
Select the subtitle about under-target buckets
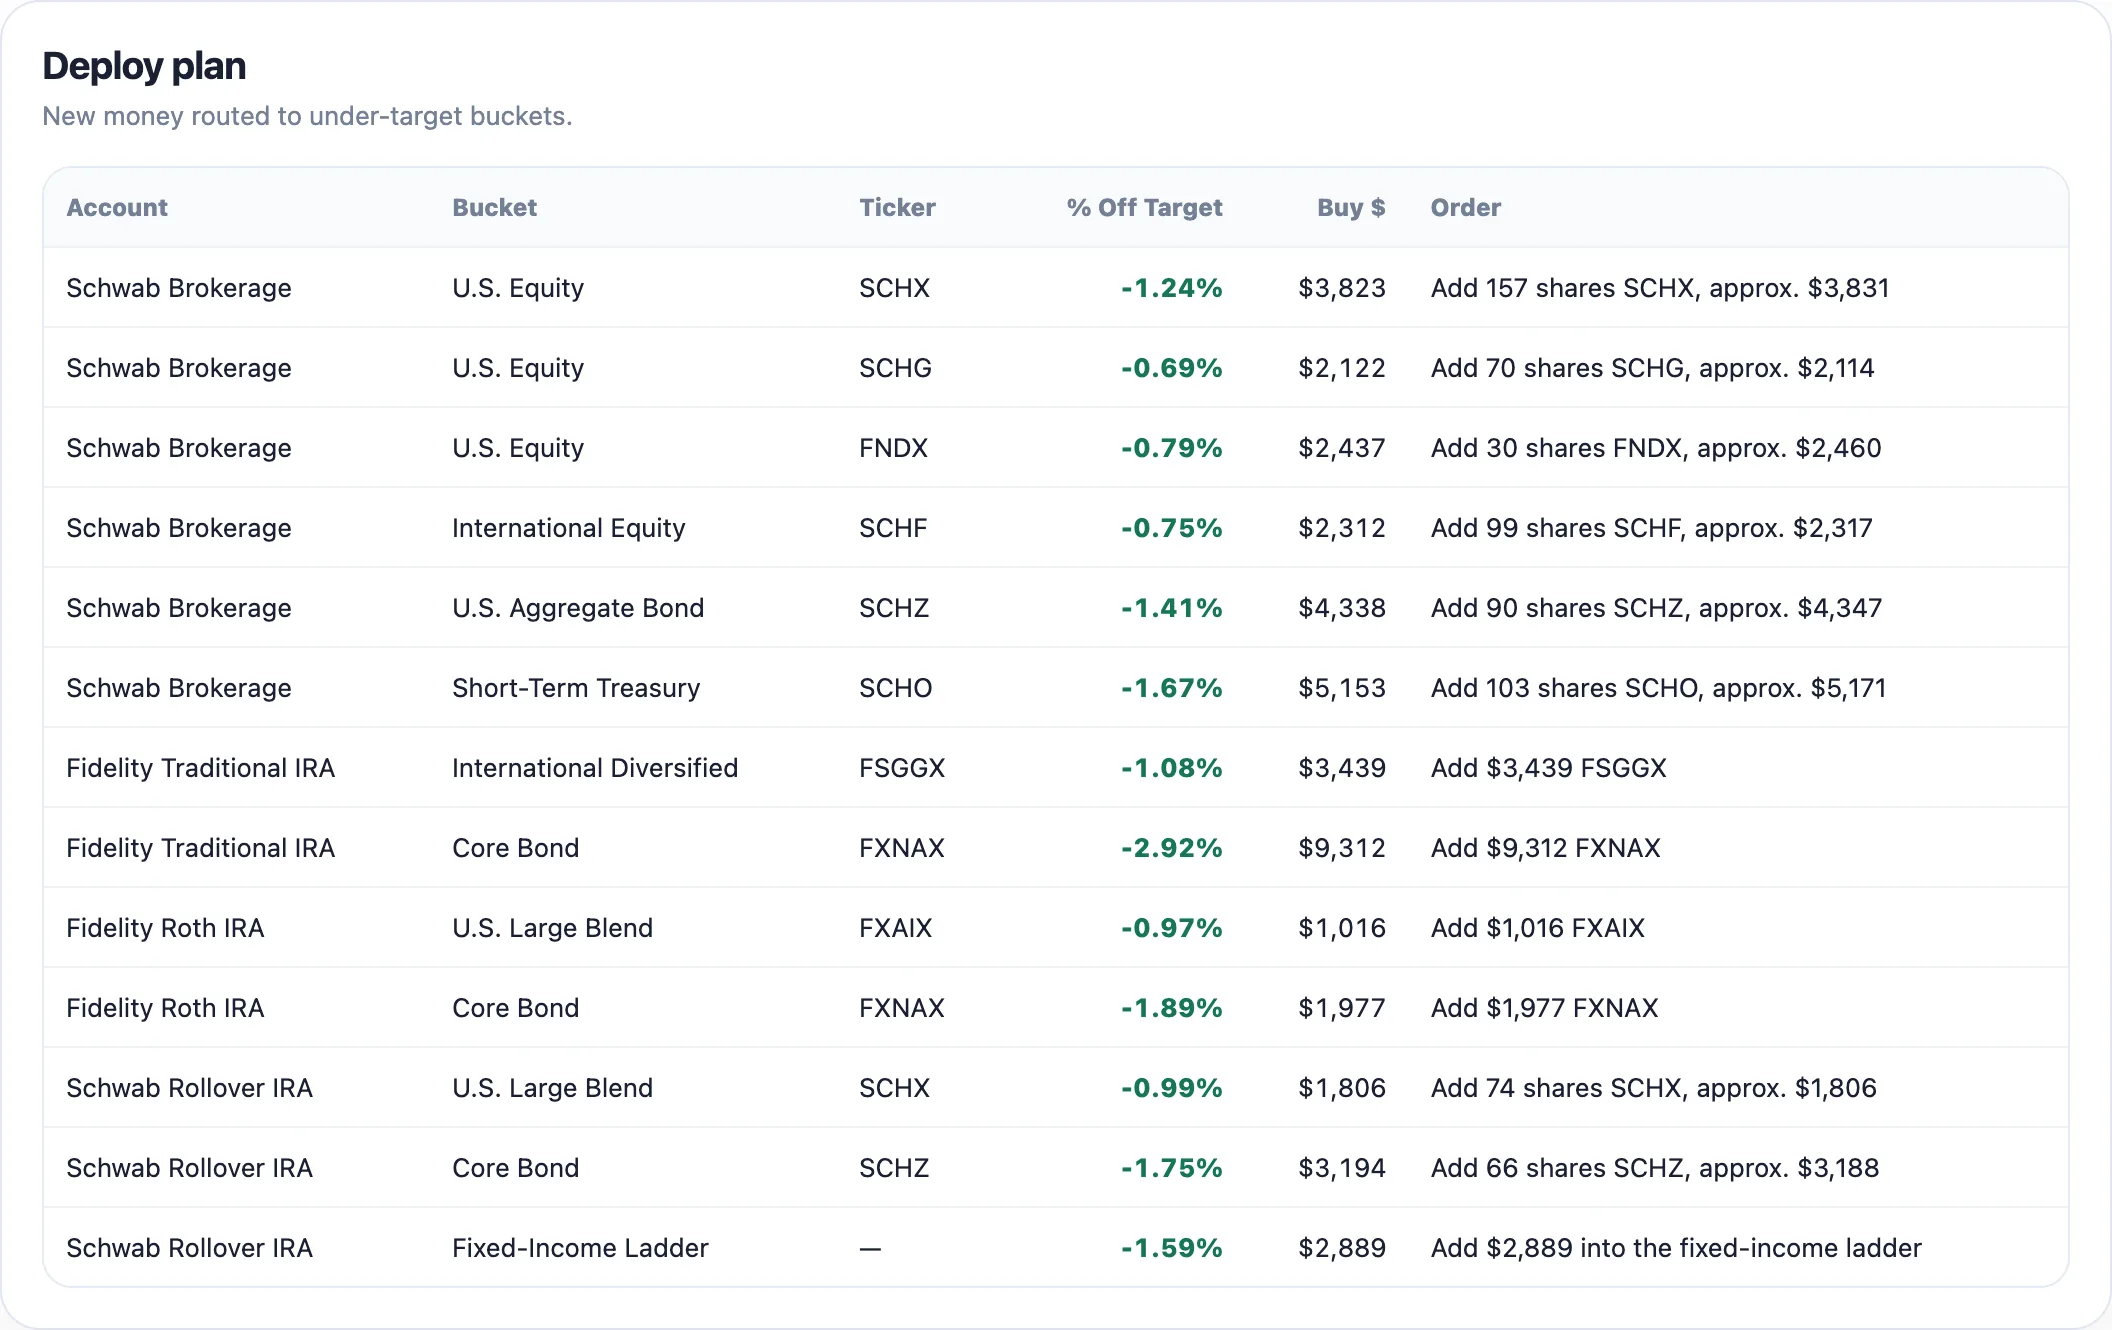tap(307, 116)
